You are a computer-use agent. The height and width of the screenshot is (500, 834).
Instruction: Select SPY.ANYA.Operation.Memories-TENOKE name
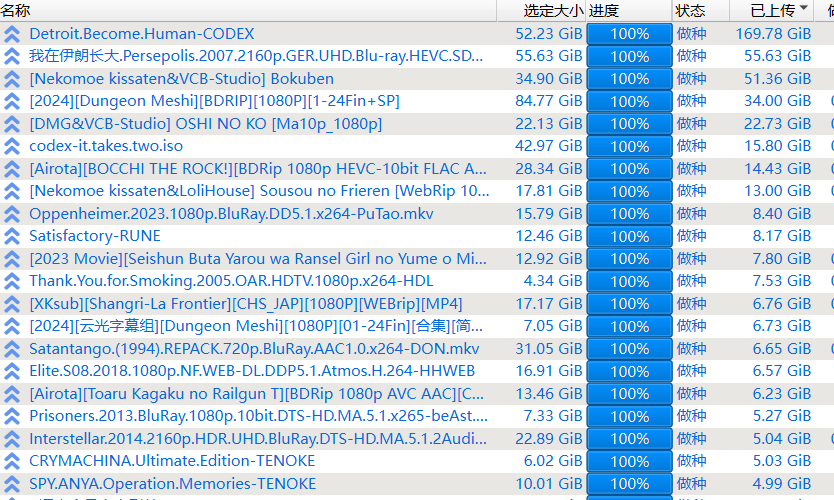(x=172, y=484)
